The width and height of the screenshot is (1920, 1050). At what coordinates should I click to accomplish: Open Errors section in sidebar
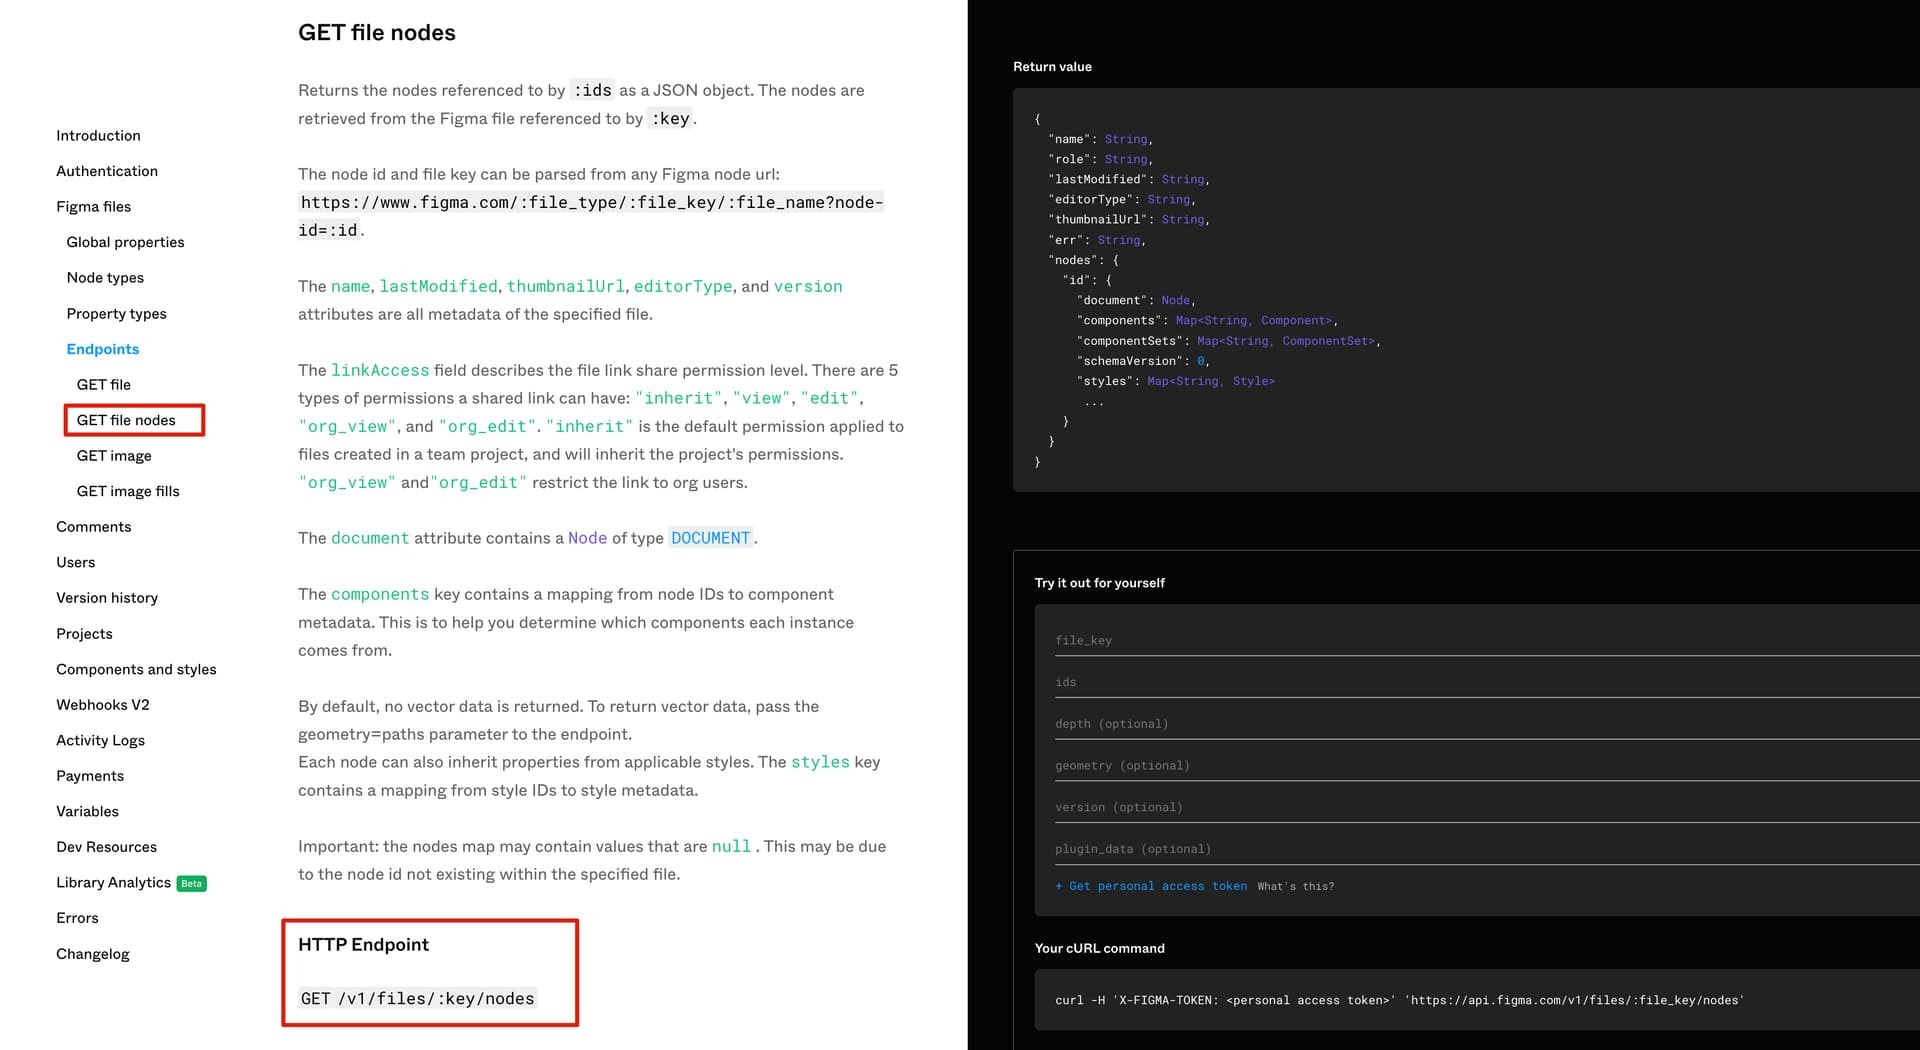click(x=77, y=918)
